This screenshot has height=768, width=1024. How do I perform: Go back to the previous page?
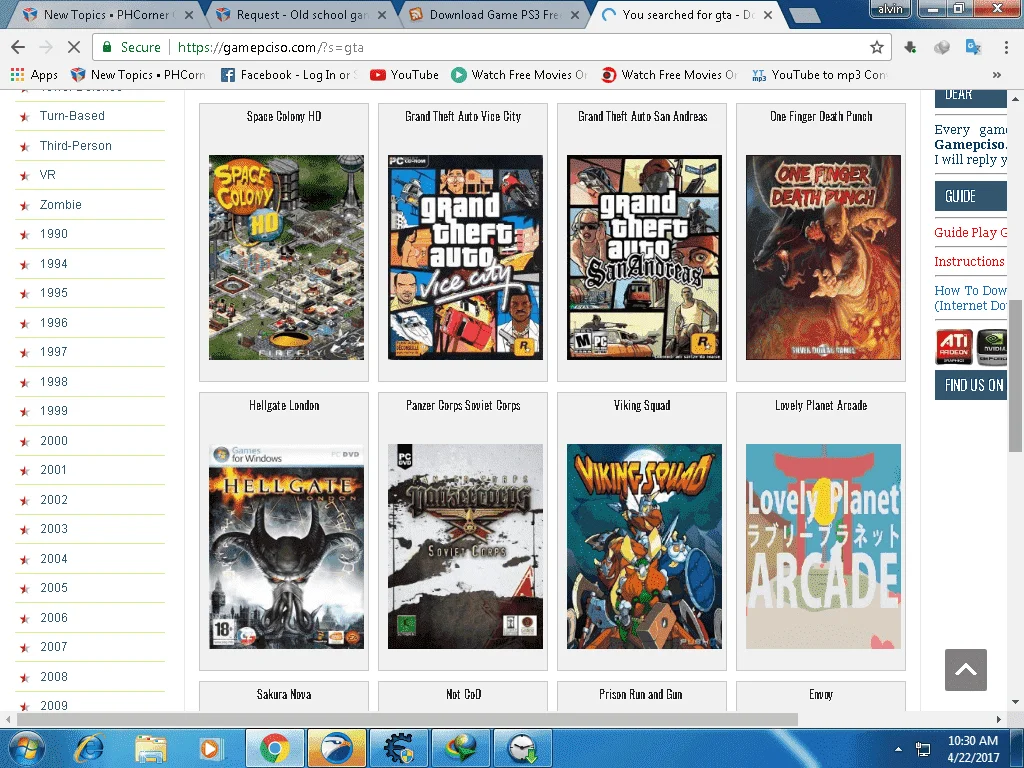[x=18, y=47]
